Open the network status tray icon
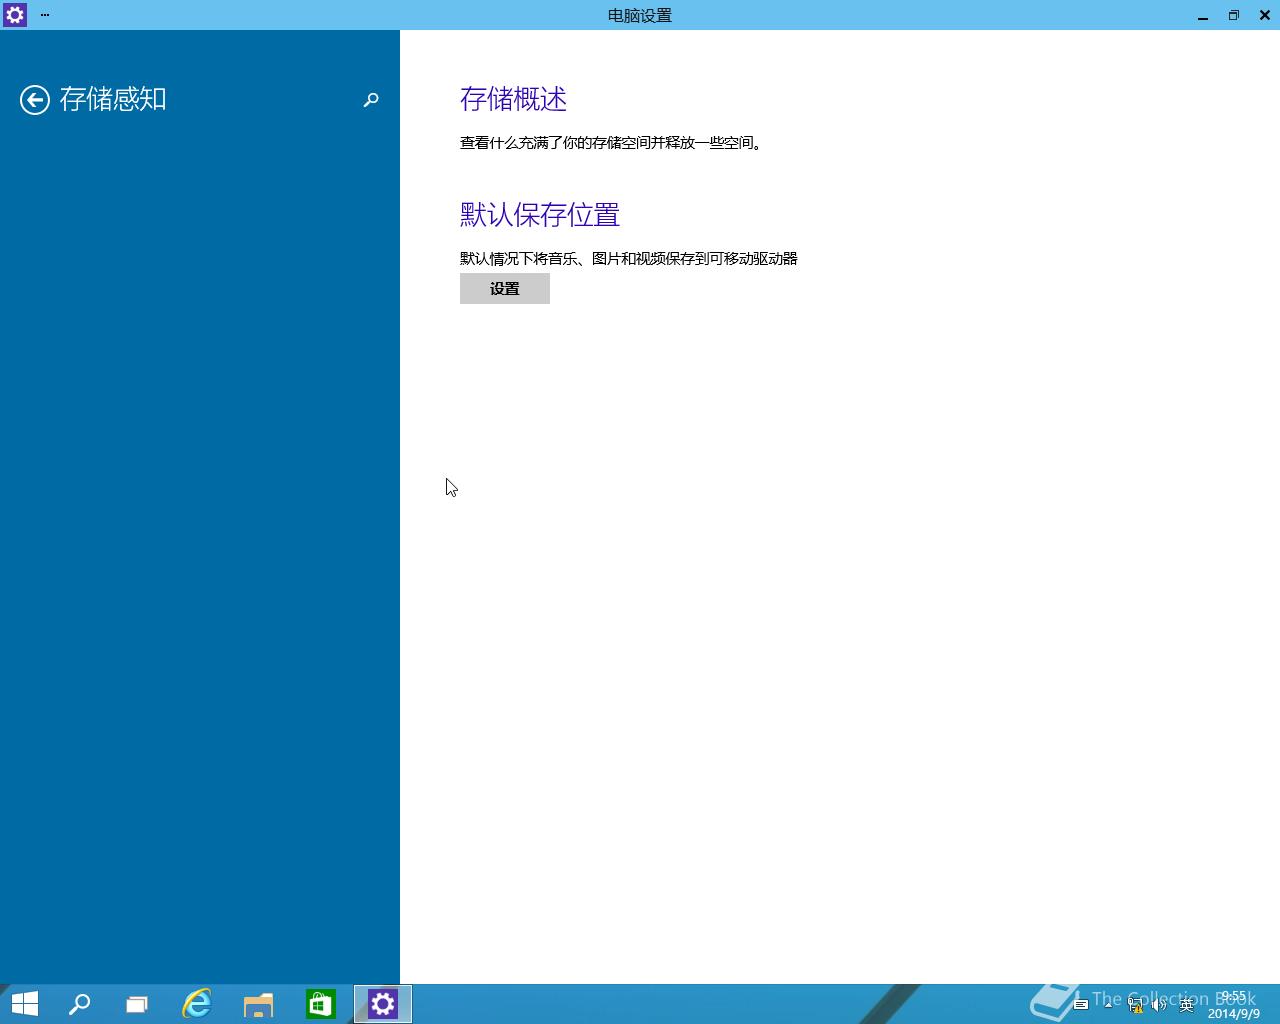Screen dimensions: 1280x1024 click(1135, 1005)
